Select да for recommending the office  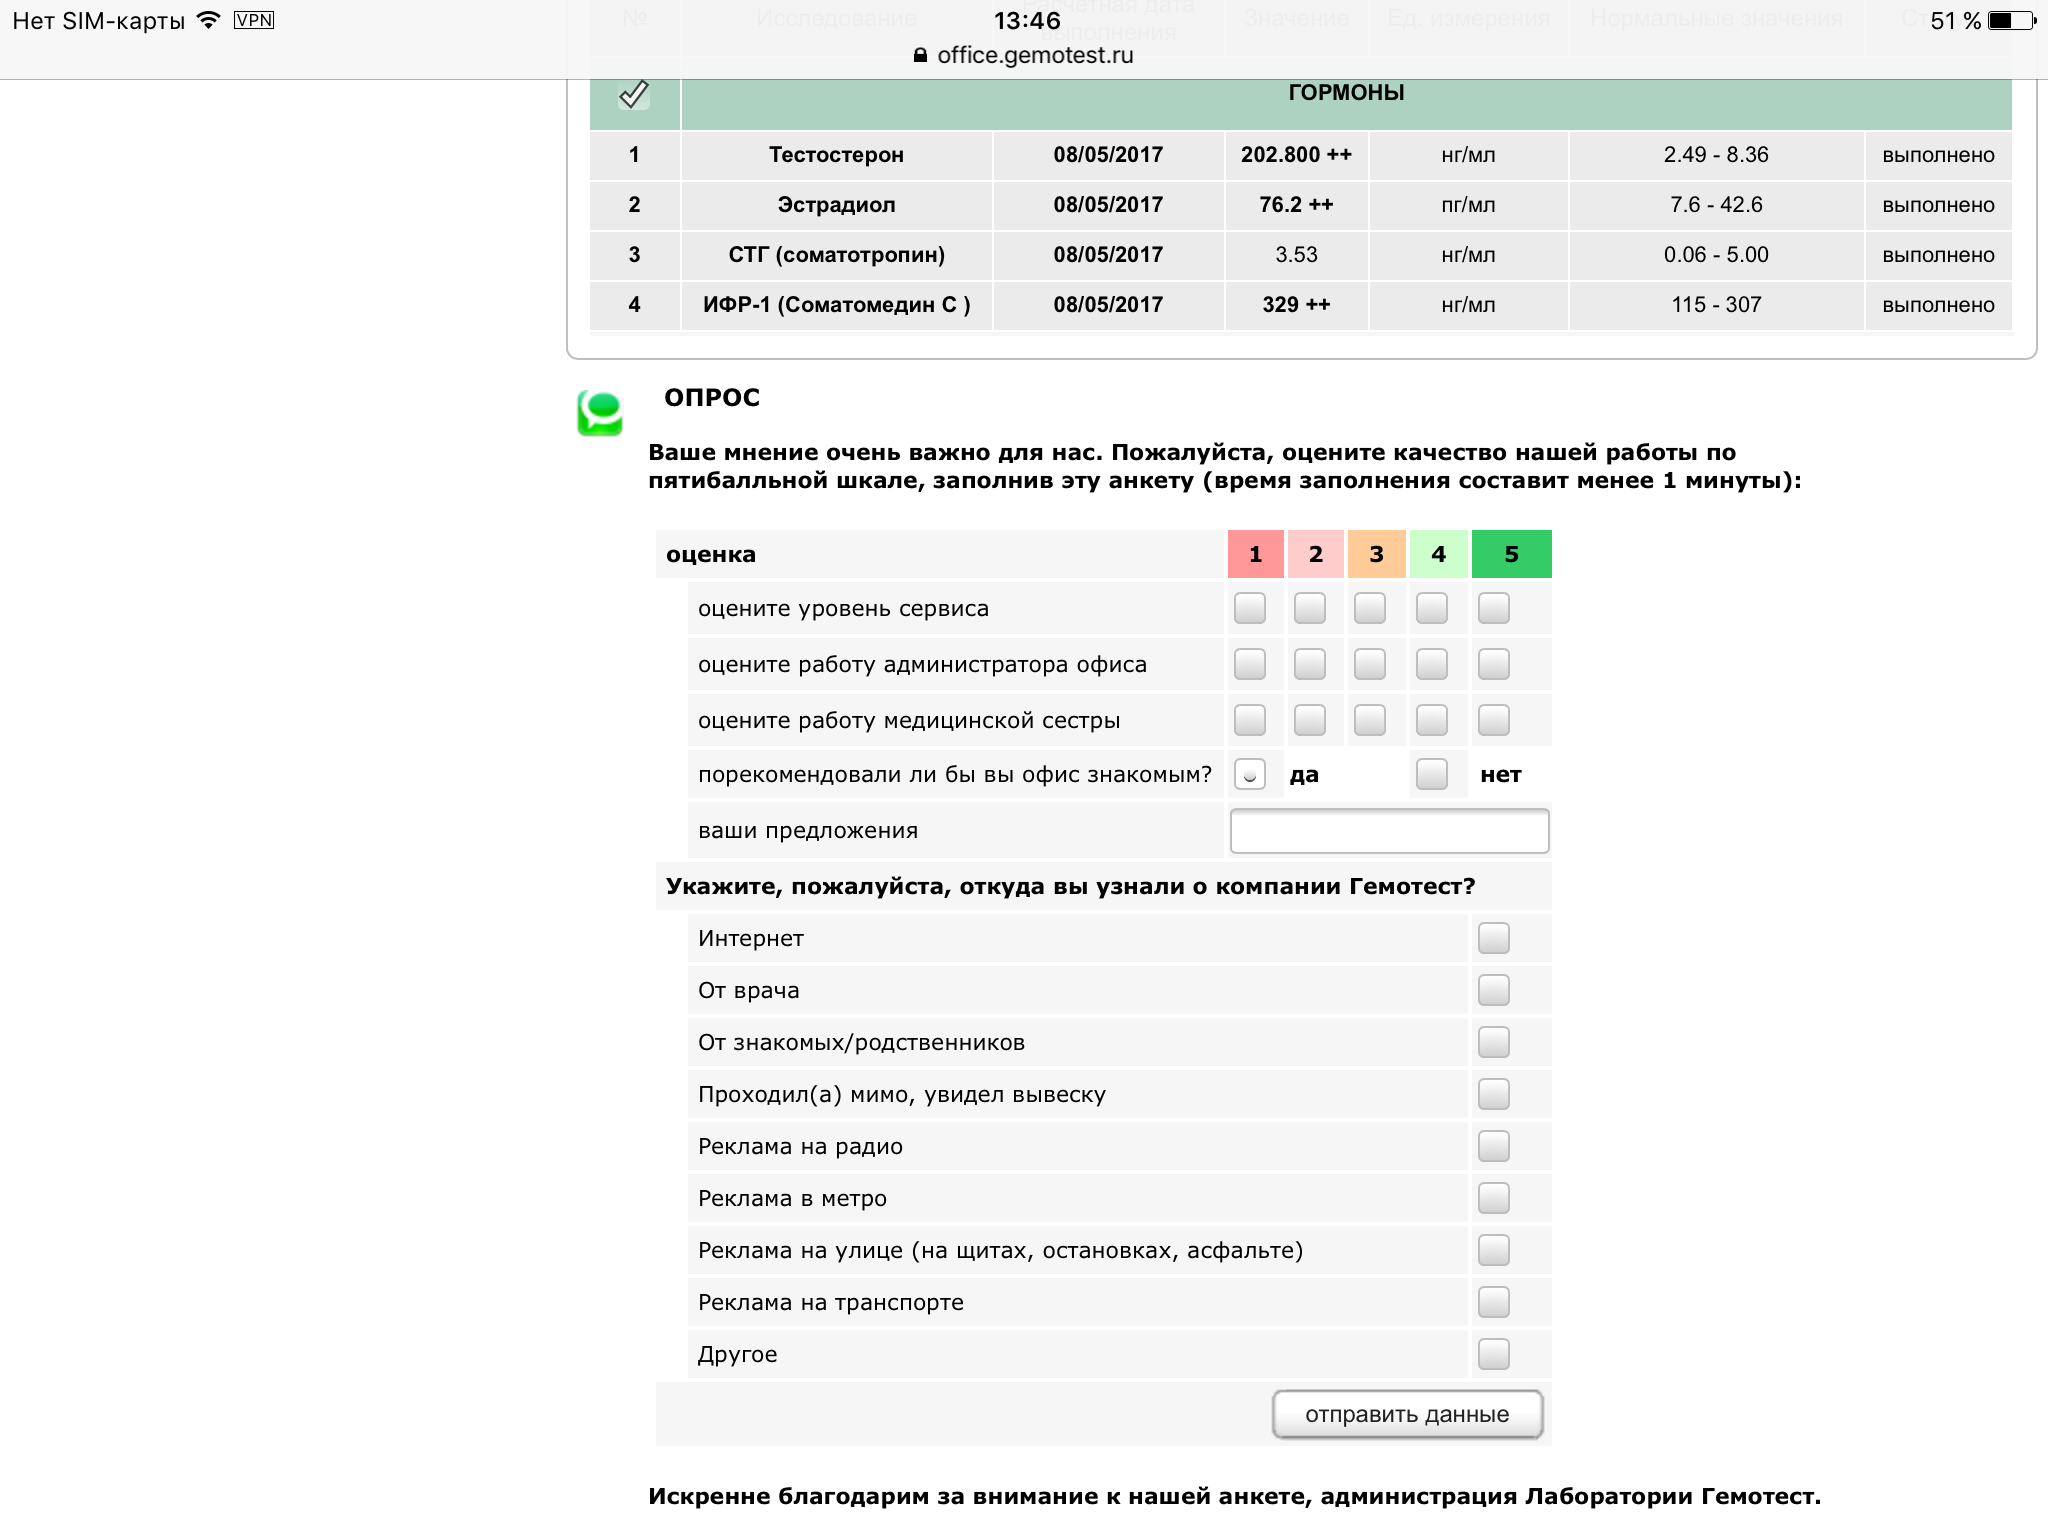point(1250,774)
